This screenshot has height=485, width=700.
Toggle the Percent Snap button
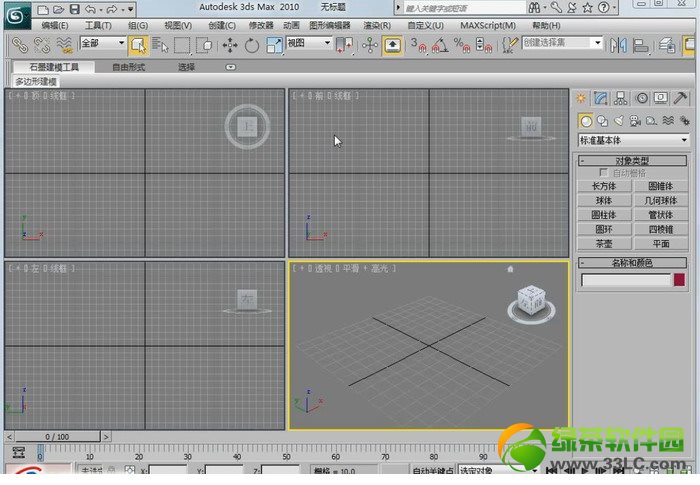462,45
